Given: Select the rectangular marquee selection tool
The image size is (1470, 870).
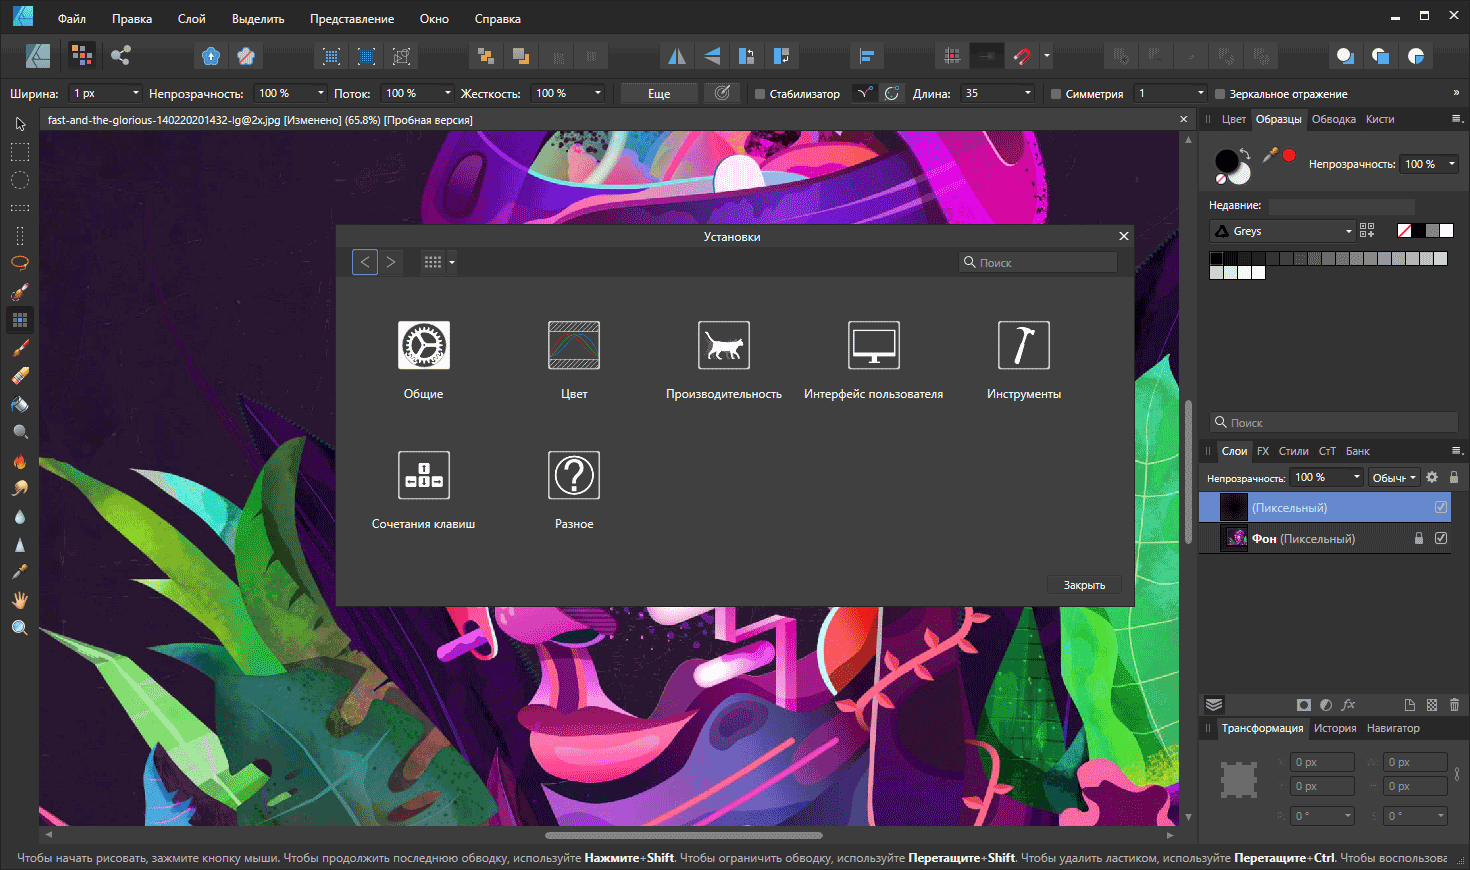Looking at the screenshot, I should [x=20, y=152].
